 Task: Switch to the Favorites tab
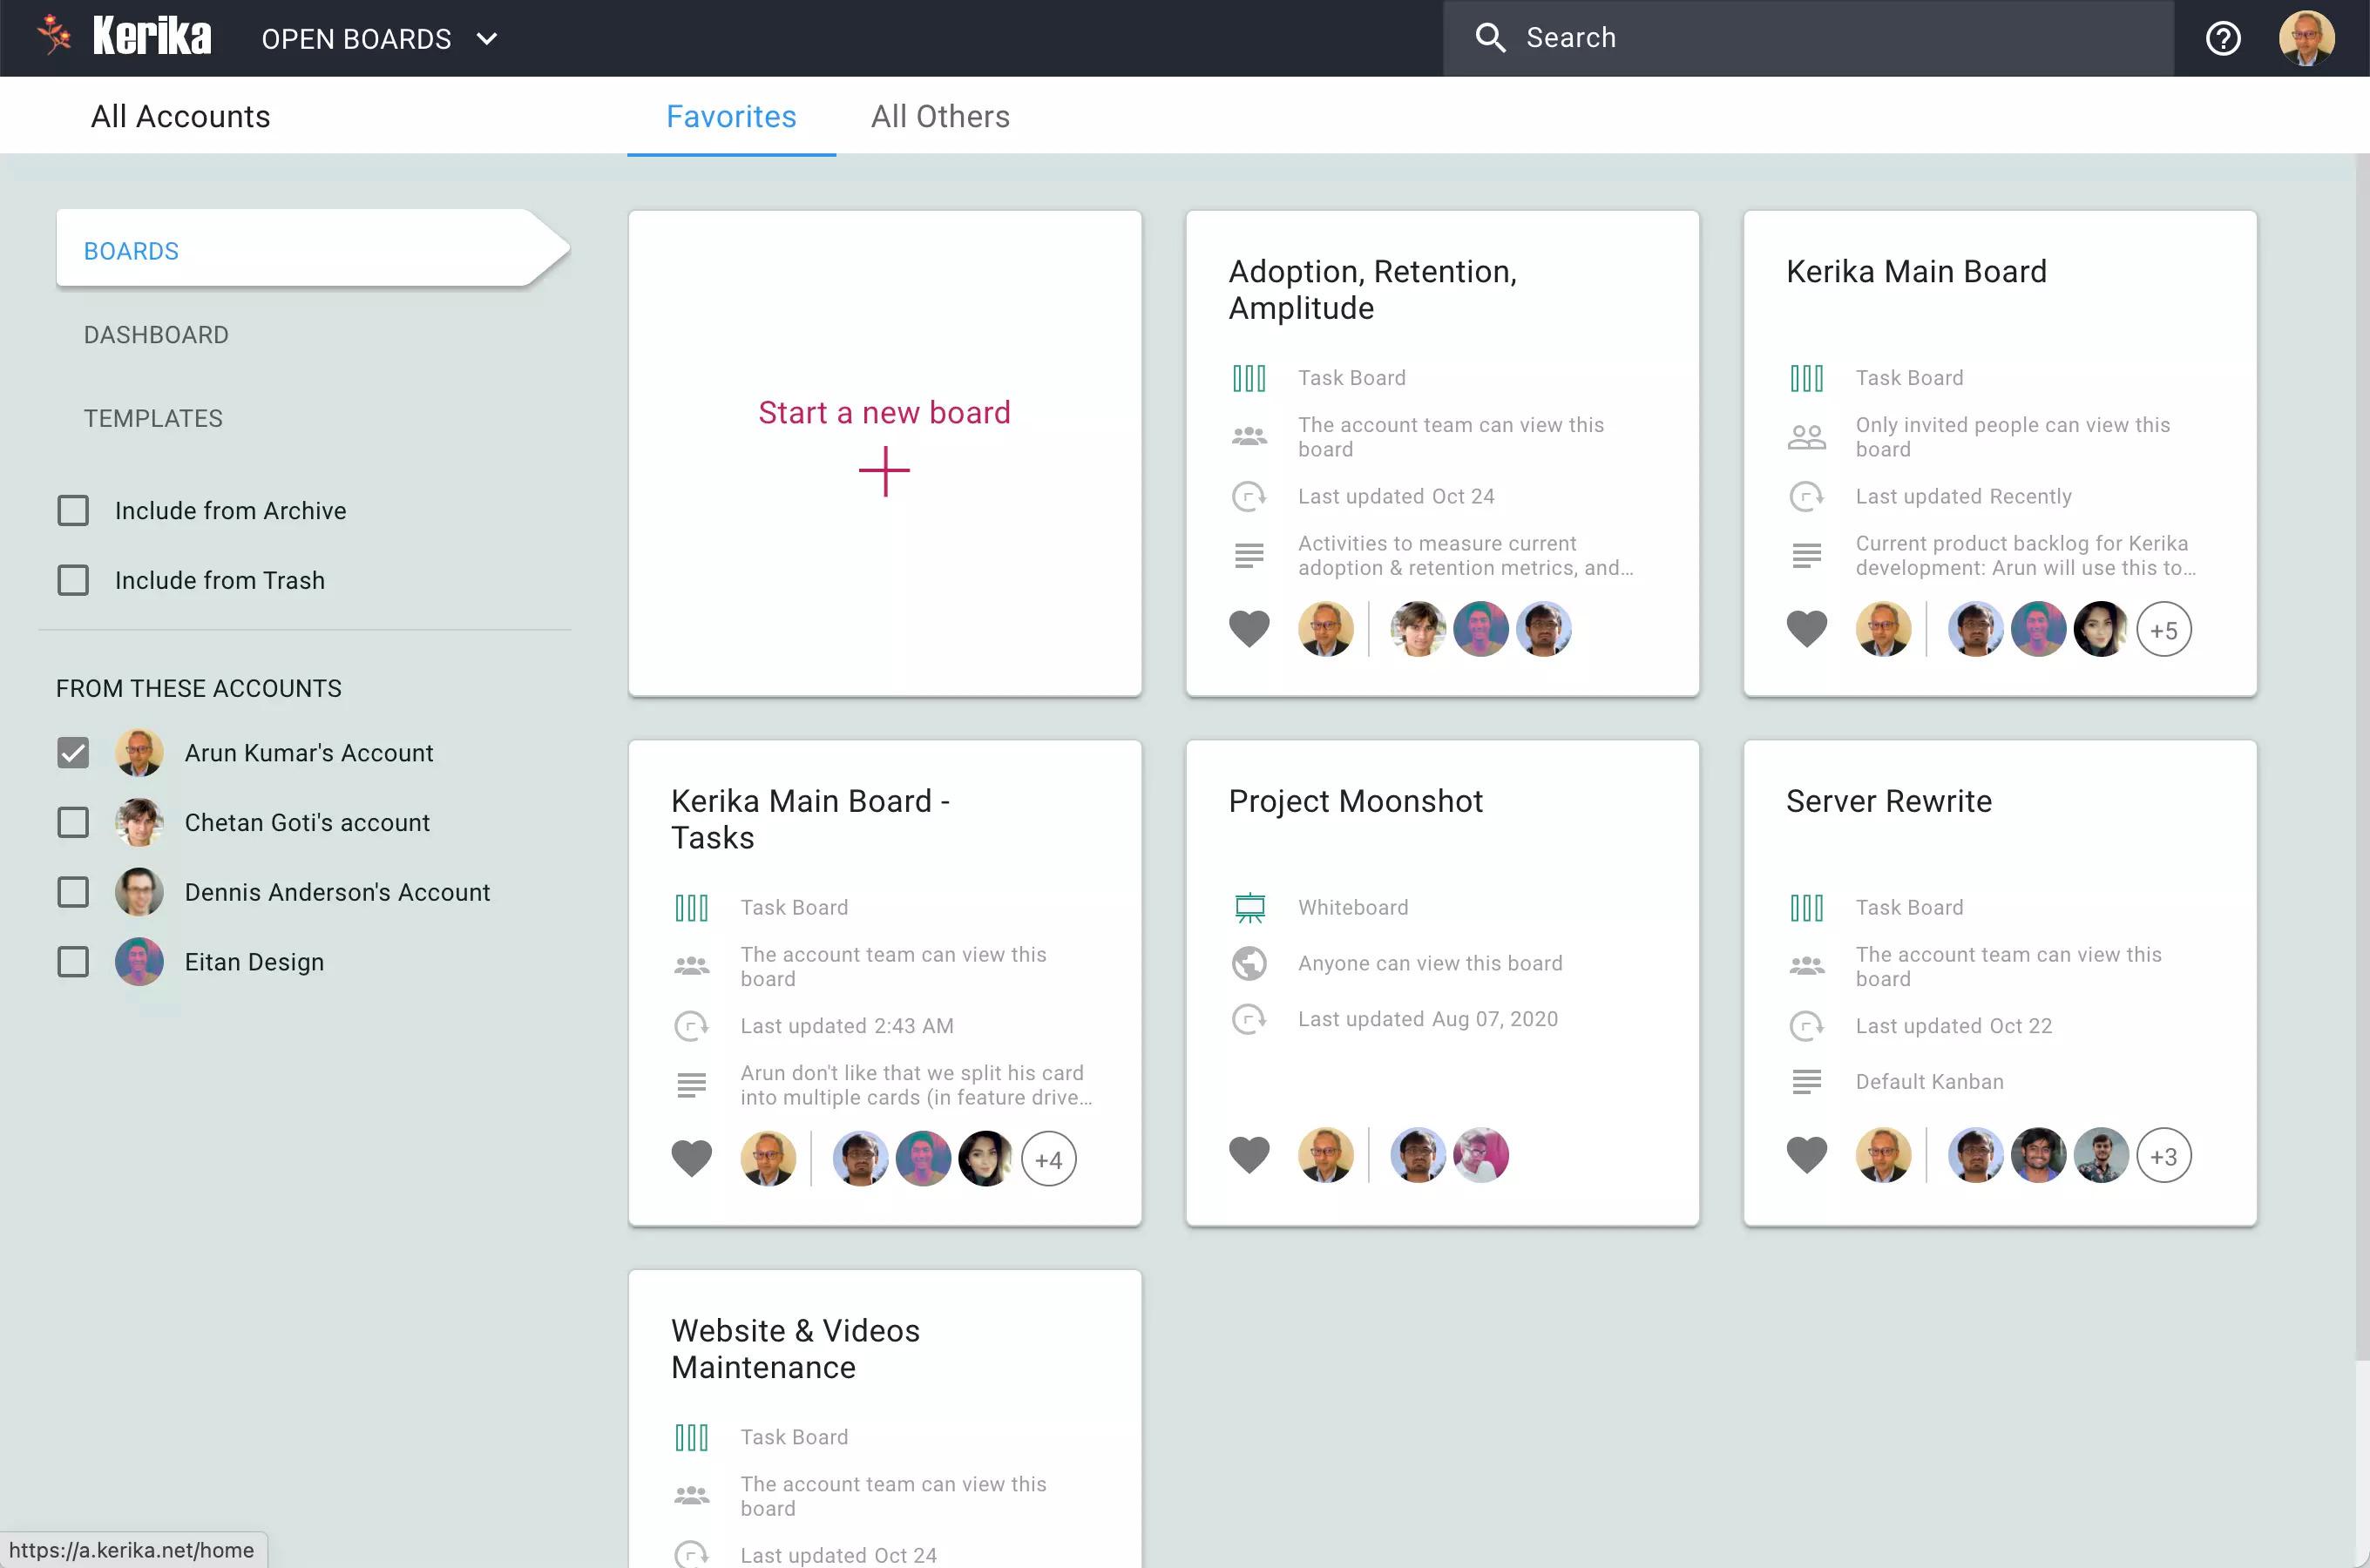tap(731, 116)
